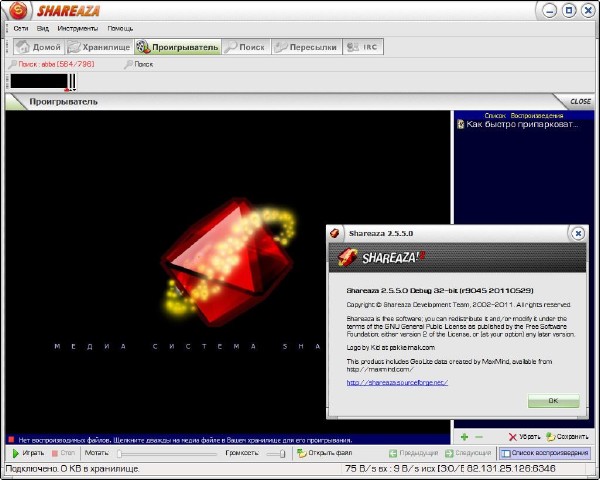Image resolution: width=600 pixels, height=480 pixels.
Task: Save the playlist with Сохранить
Action: coord(567,437)
